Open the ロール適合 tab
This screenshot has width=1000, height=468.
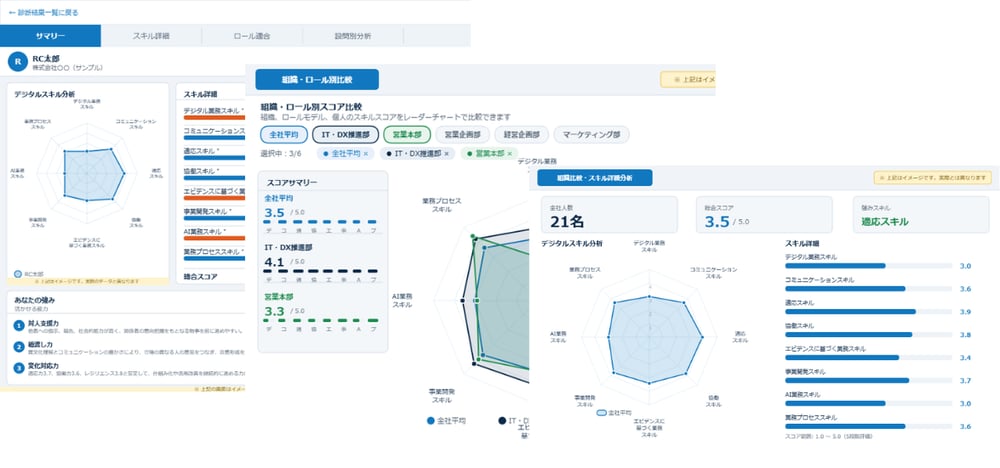click(x=252, y=36)
